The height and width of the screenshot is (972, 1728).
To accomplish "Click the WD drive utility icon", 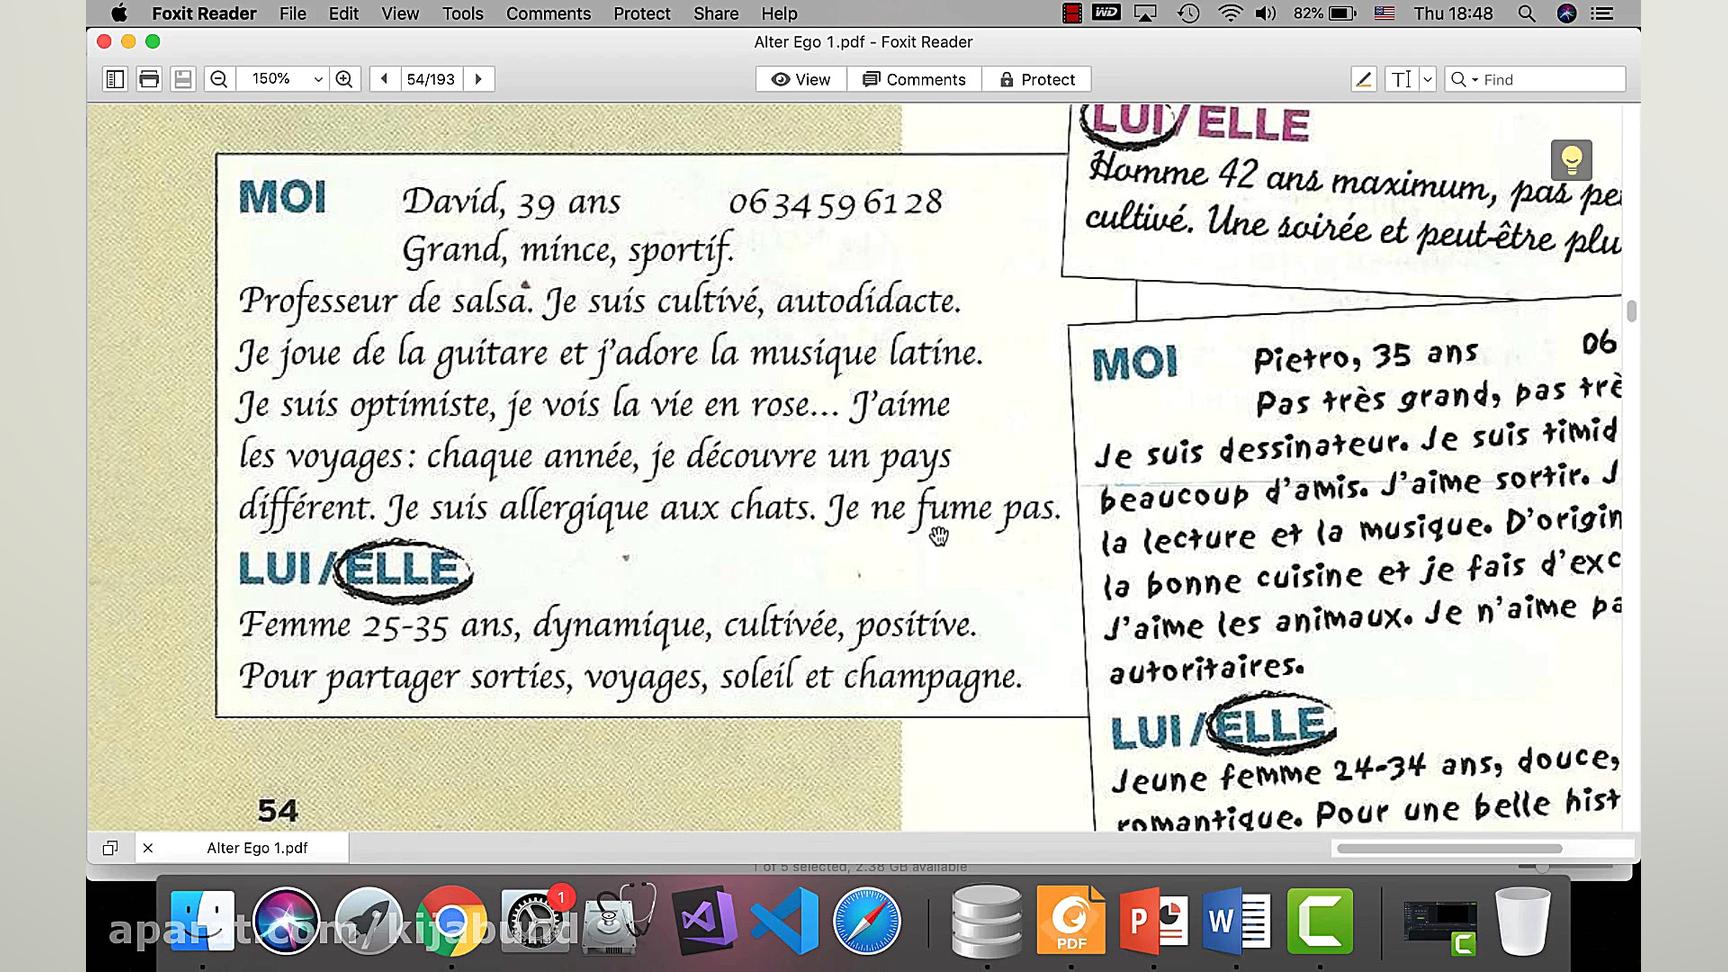I will pos(1106,13).
